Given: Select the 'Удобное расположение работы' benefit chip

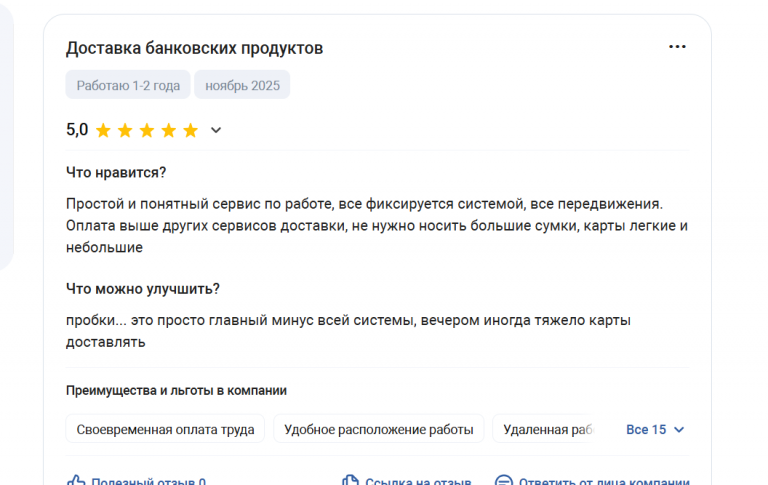Looking at the screenshot, I should click(x=378, y=430).
